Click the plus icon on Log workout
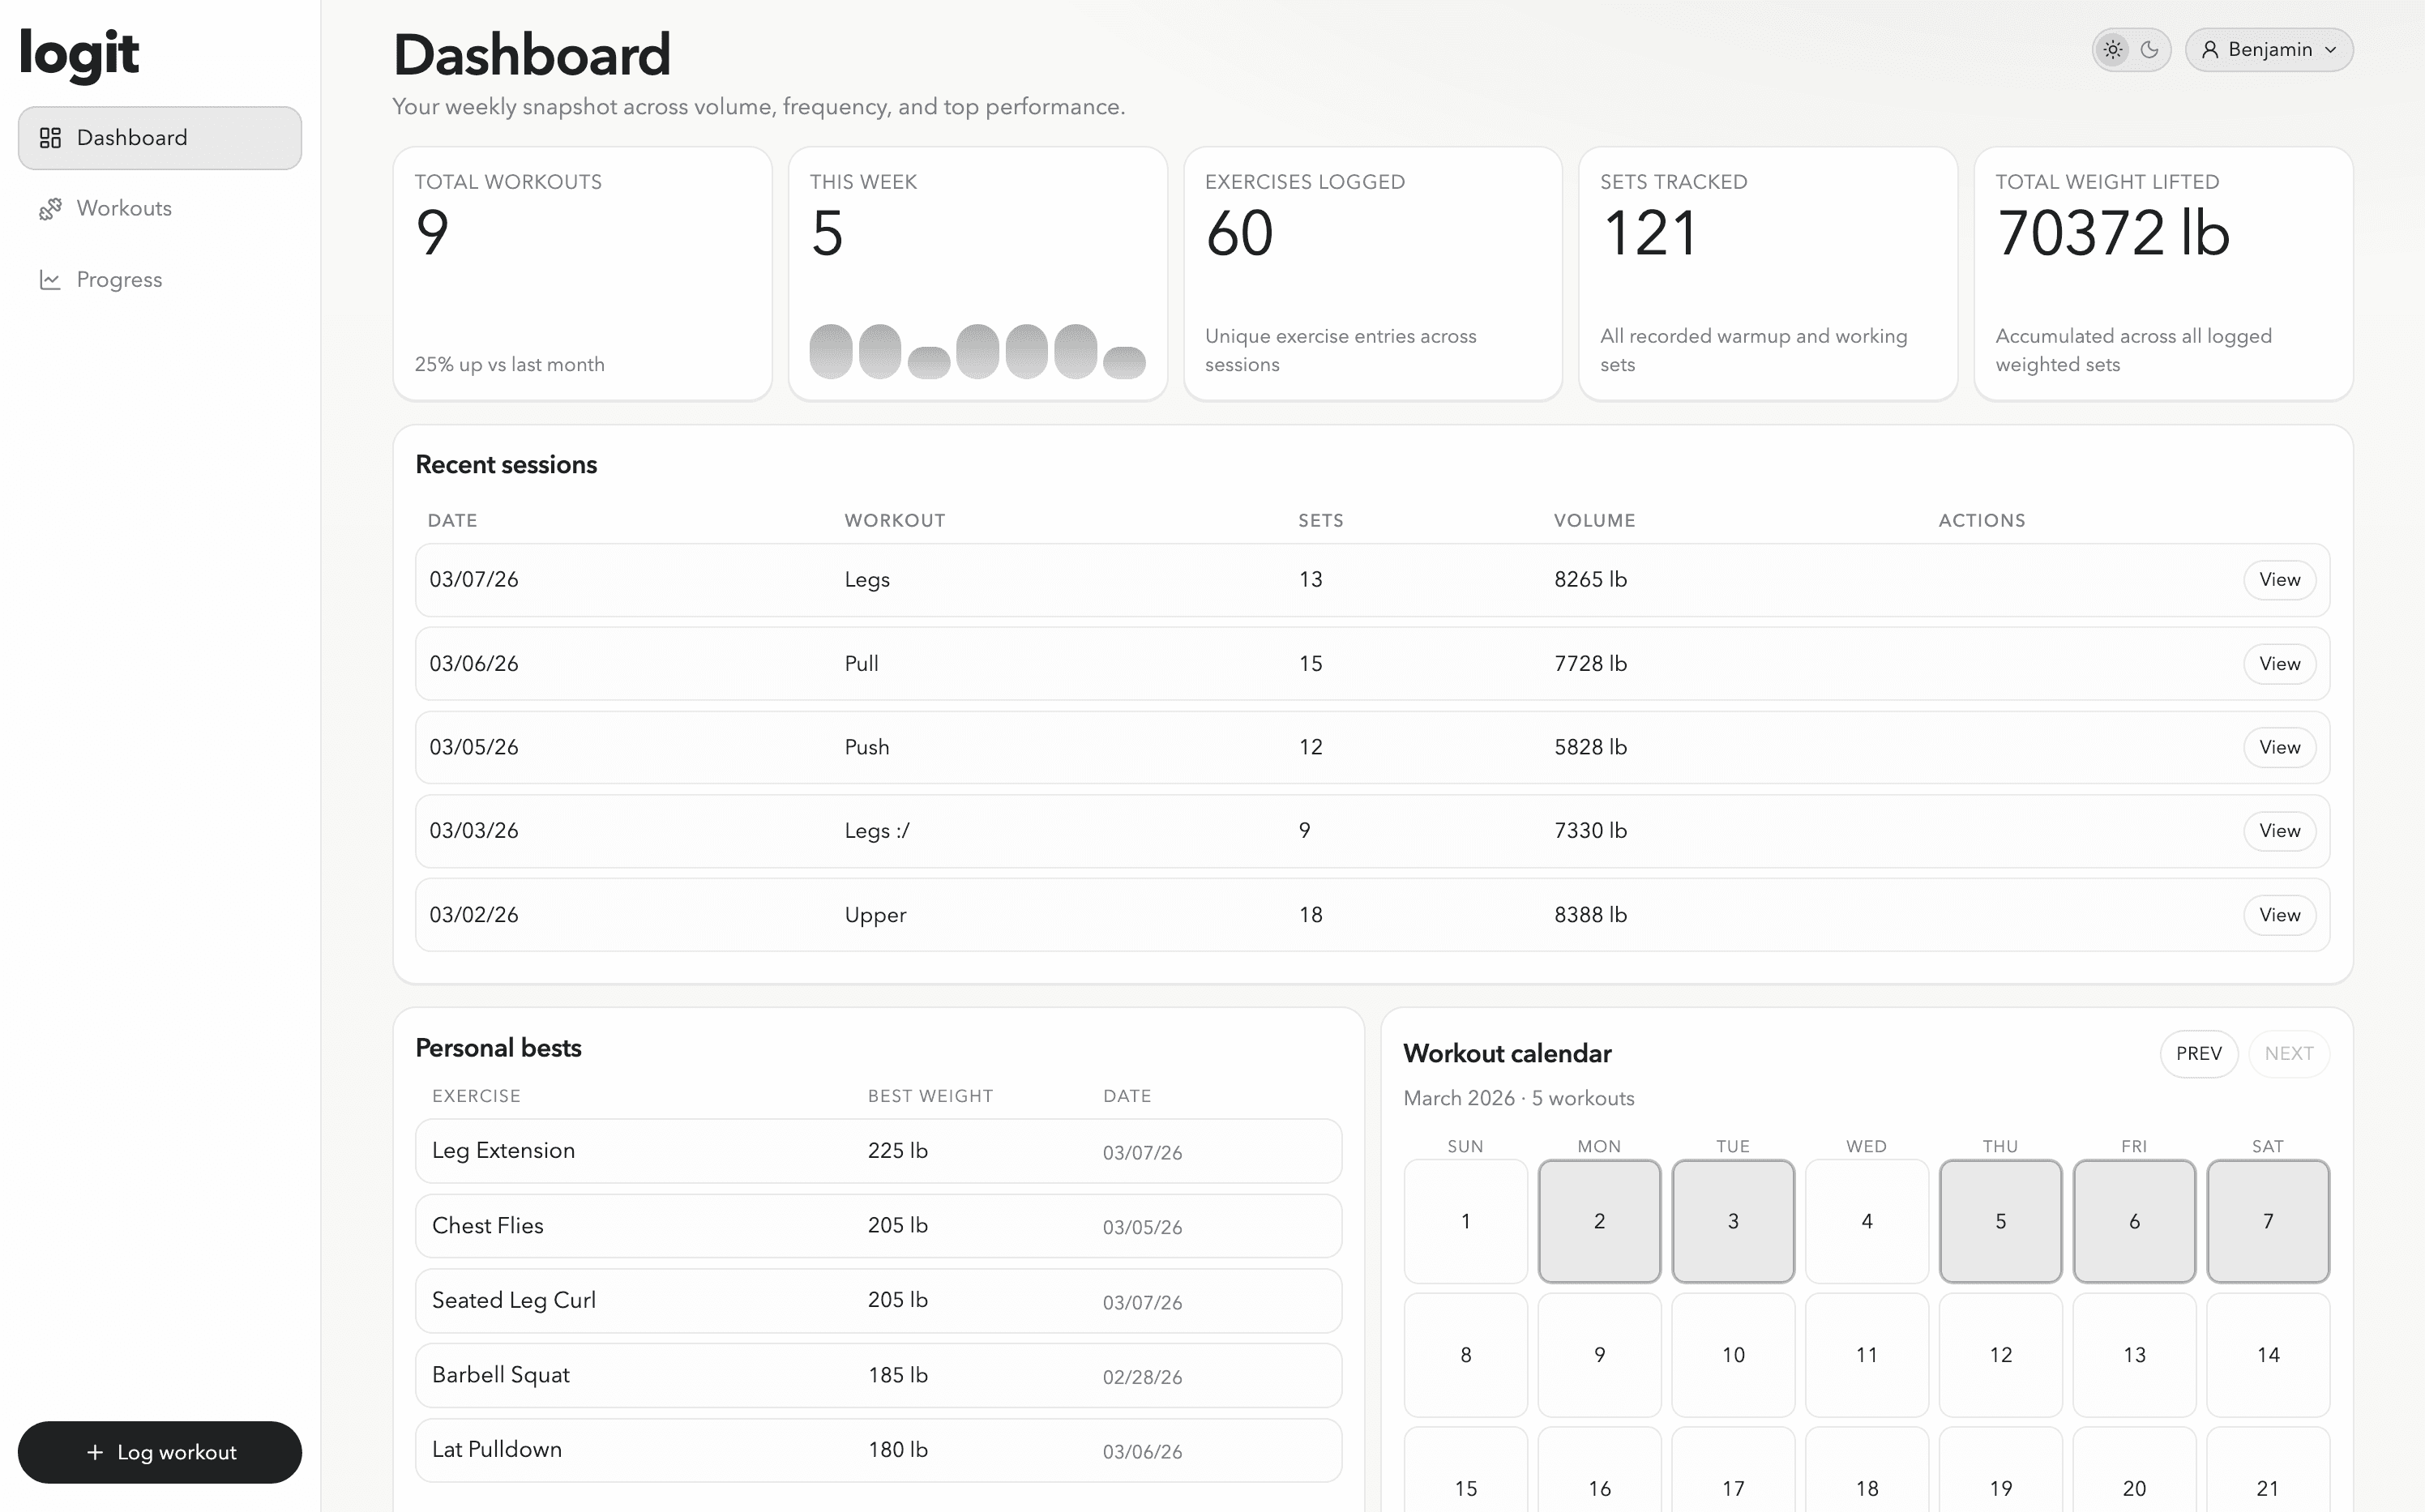The height and width of the screenshot is (1512, 2425). coord(95,1452)
